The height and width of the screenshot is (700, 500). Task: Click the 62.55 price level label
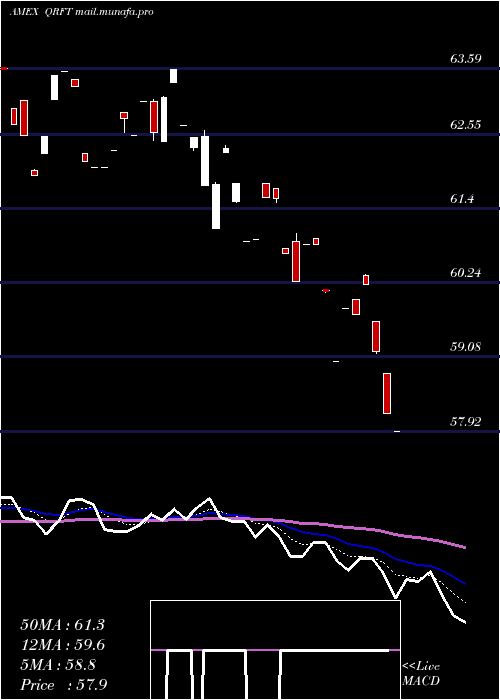pos(466,125)
